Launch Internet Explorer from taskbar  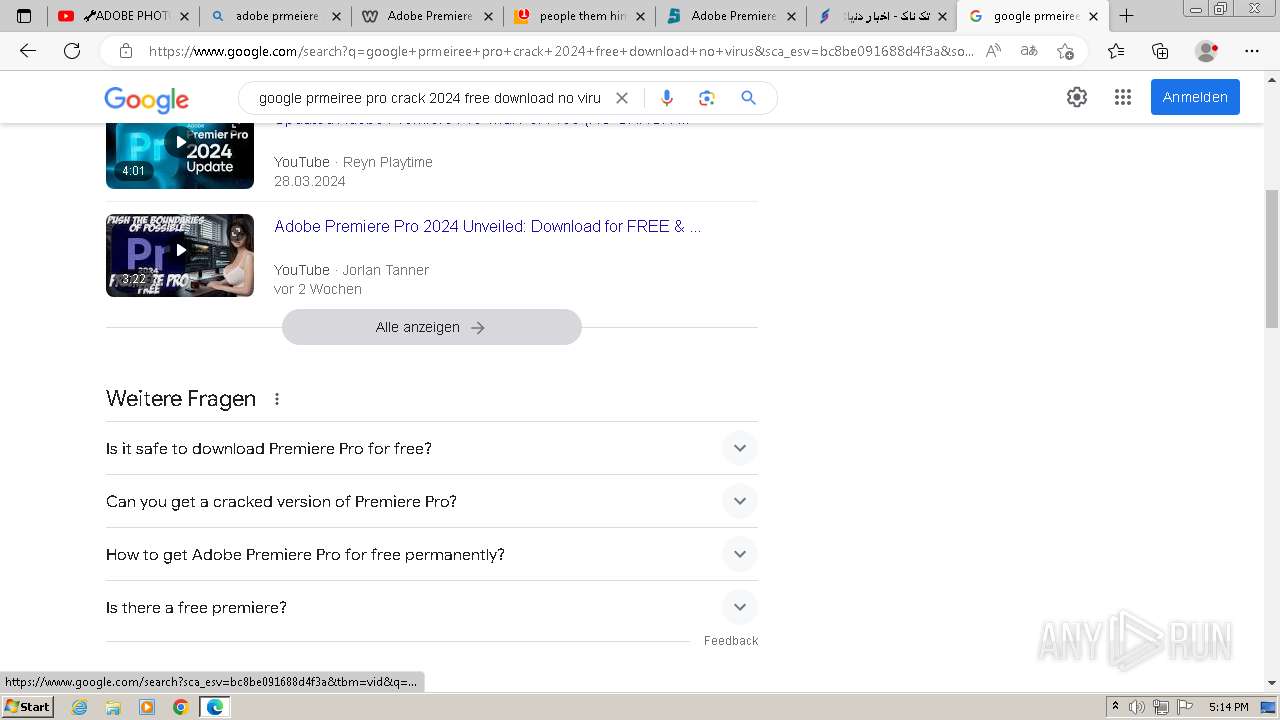pyautogui.click(x=79, y=707)
